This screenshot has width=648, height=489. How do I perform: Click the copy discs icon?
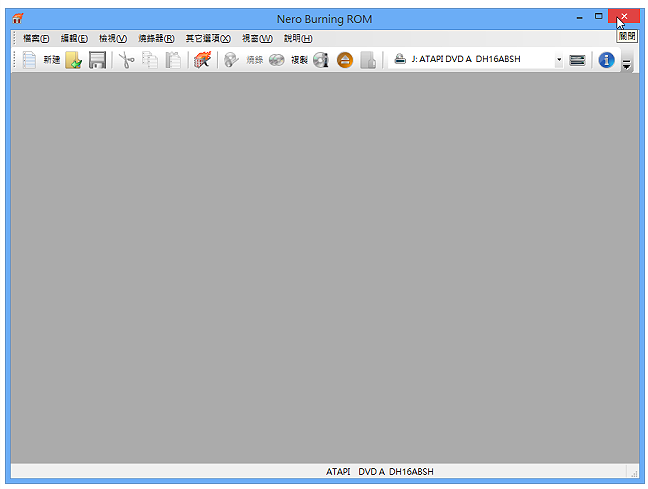tap(276, 60)
